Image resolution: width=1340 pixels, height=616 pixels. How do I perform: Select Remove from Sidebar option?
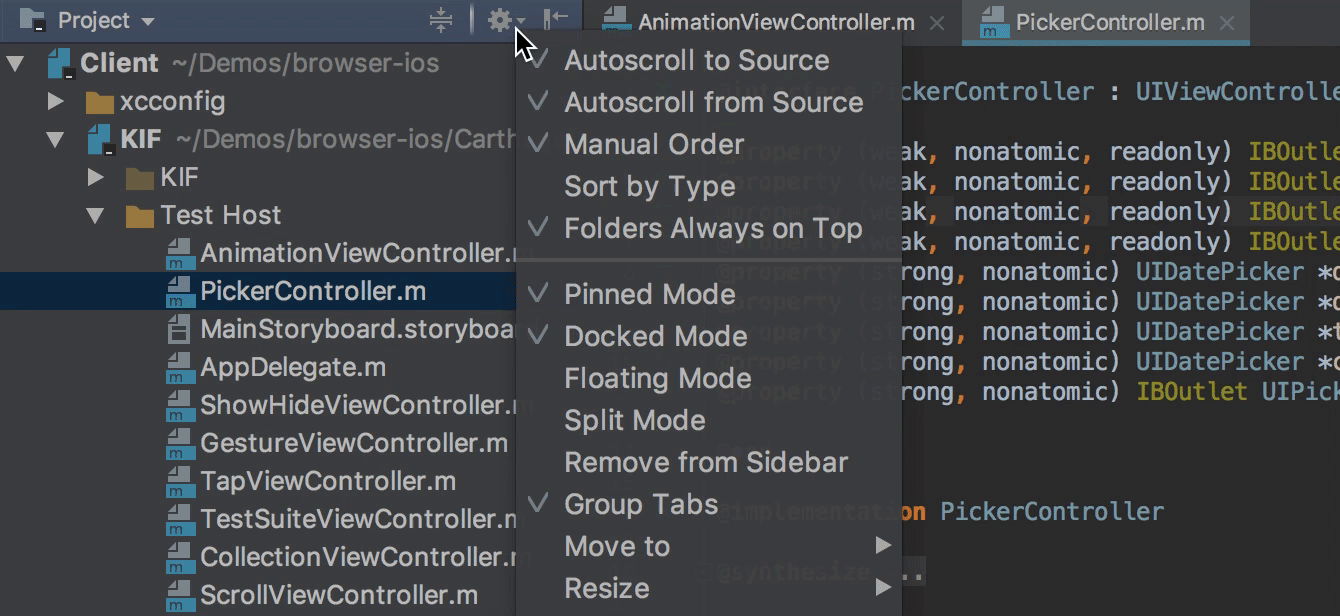705,462
